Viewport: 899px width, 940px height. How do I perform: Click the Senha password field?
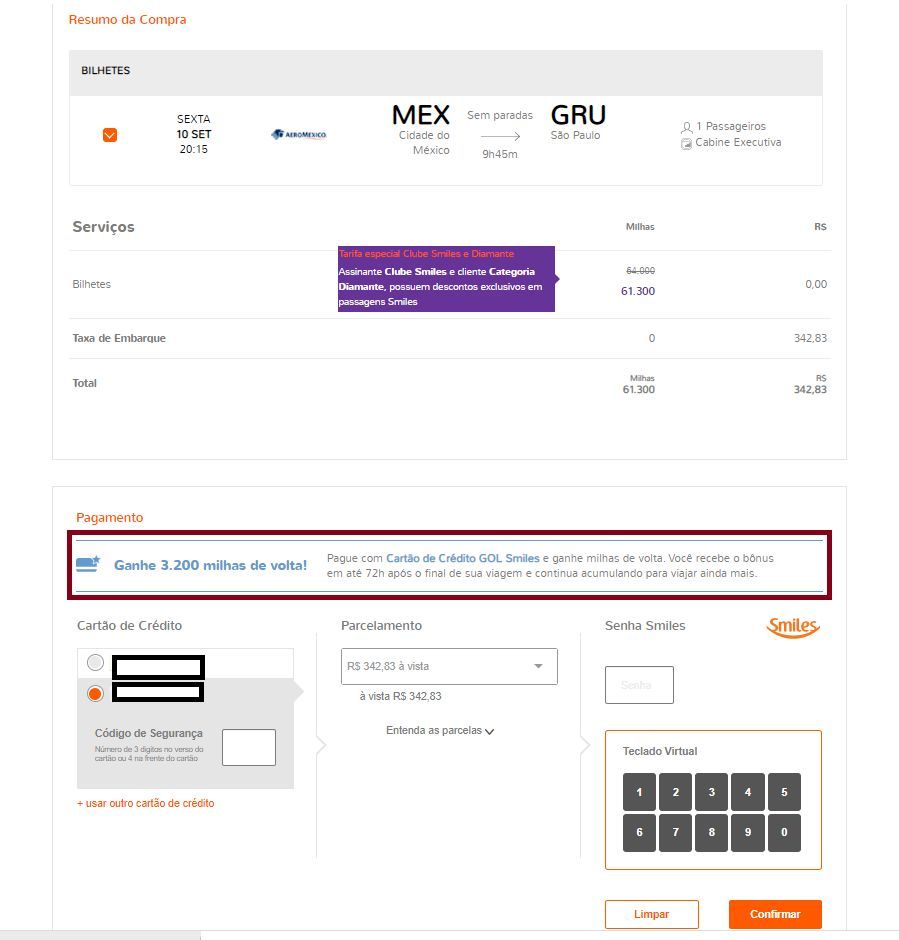[x=639, y=685]
